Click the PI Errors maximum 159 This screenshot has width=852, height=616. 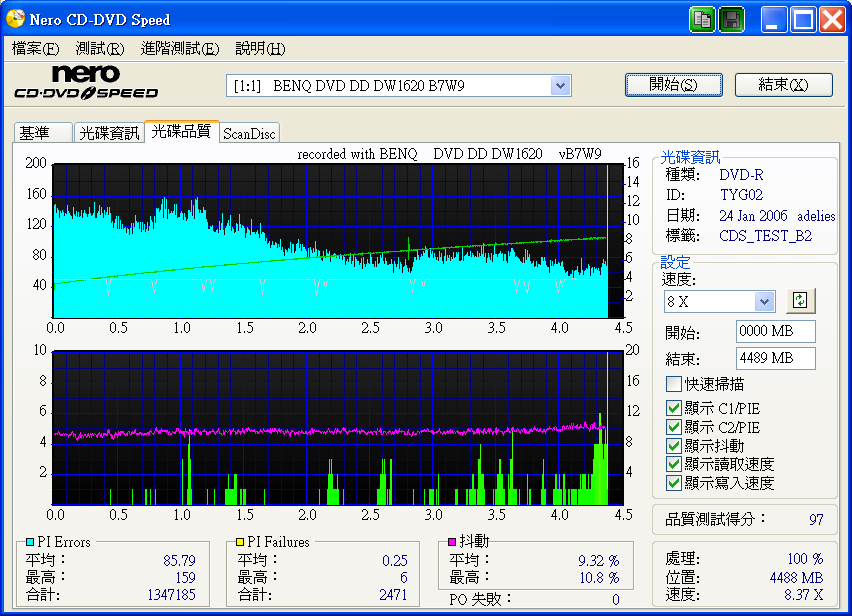tap(185, 577)
